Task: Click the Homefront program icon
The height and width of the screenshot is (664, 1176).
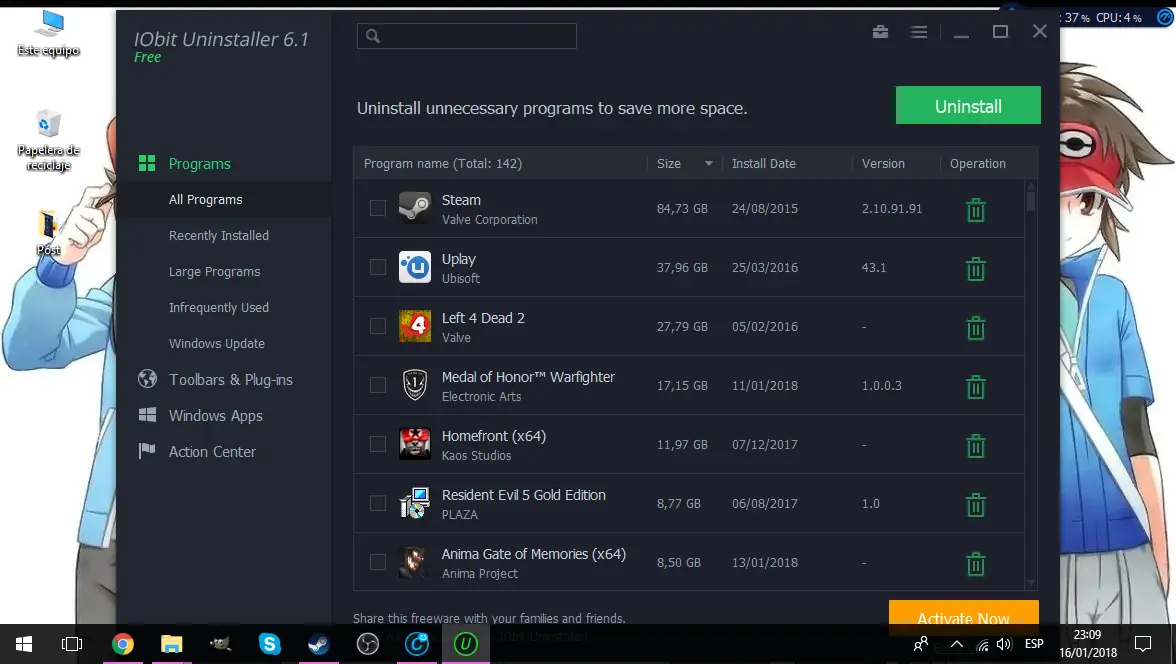Action: pos(415,444)
